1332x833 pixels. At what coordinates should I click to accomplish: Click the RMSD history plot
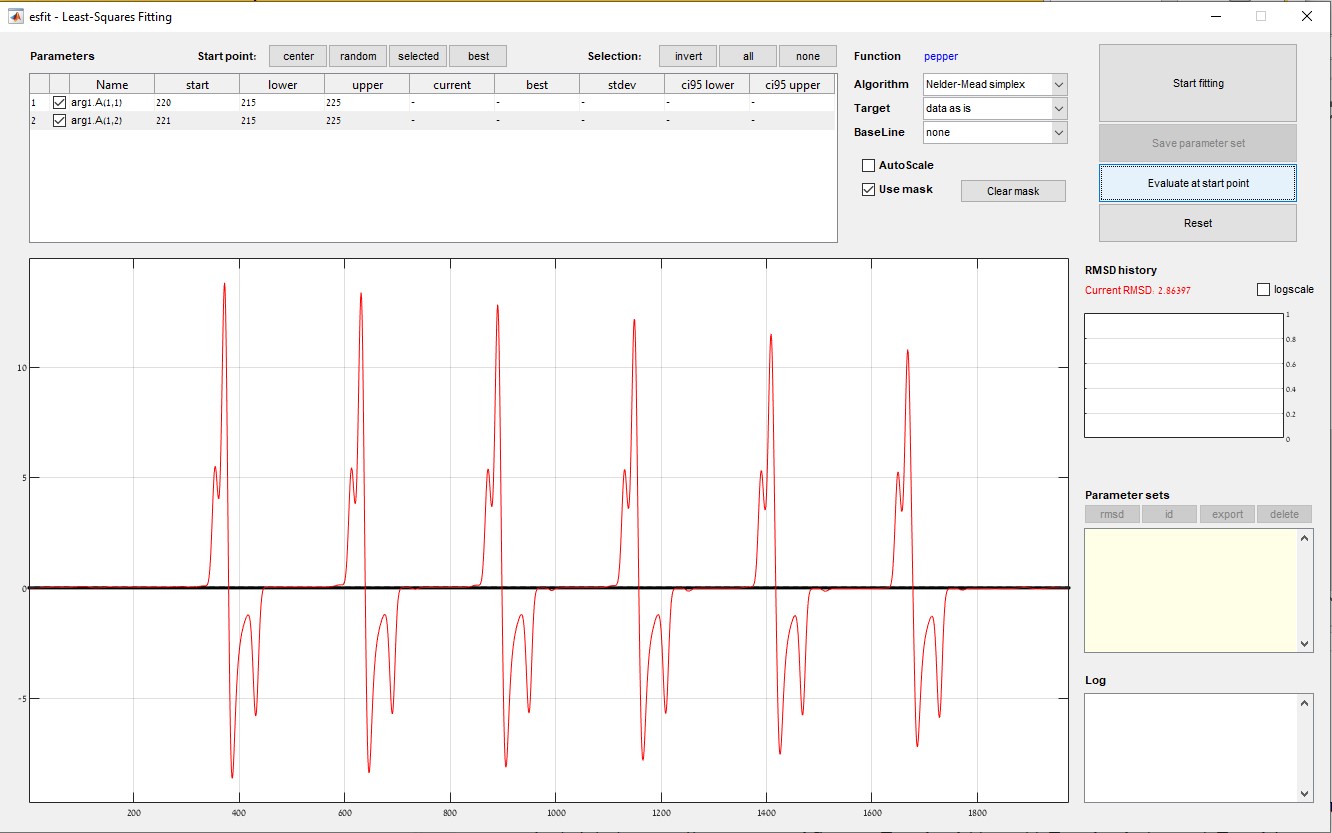pos(1184,376)
